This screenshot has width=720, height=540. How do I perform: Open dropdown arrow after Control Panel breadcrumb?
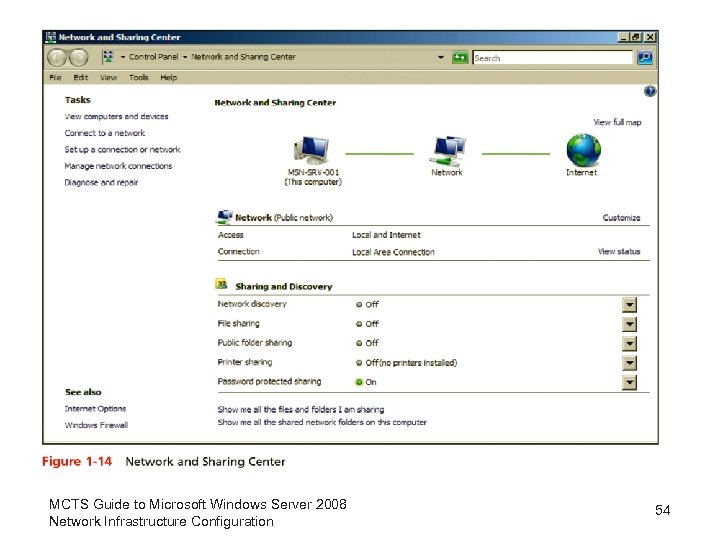coord(185,57)
